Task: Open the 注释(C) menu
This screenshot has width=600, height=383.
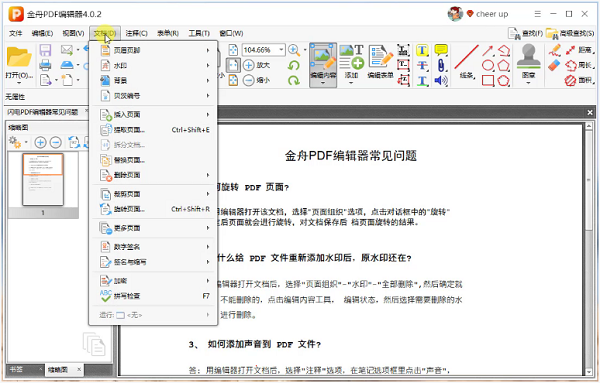Action: click(137, 33)
